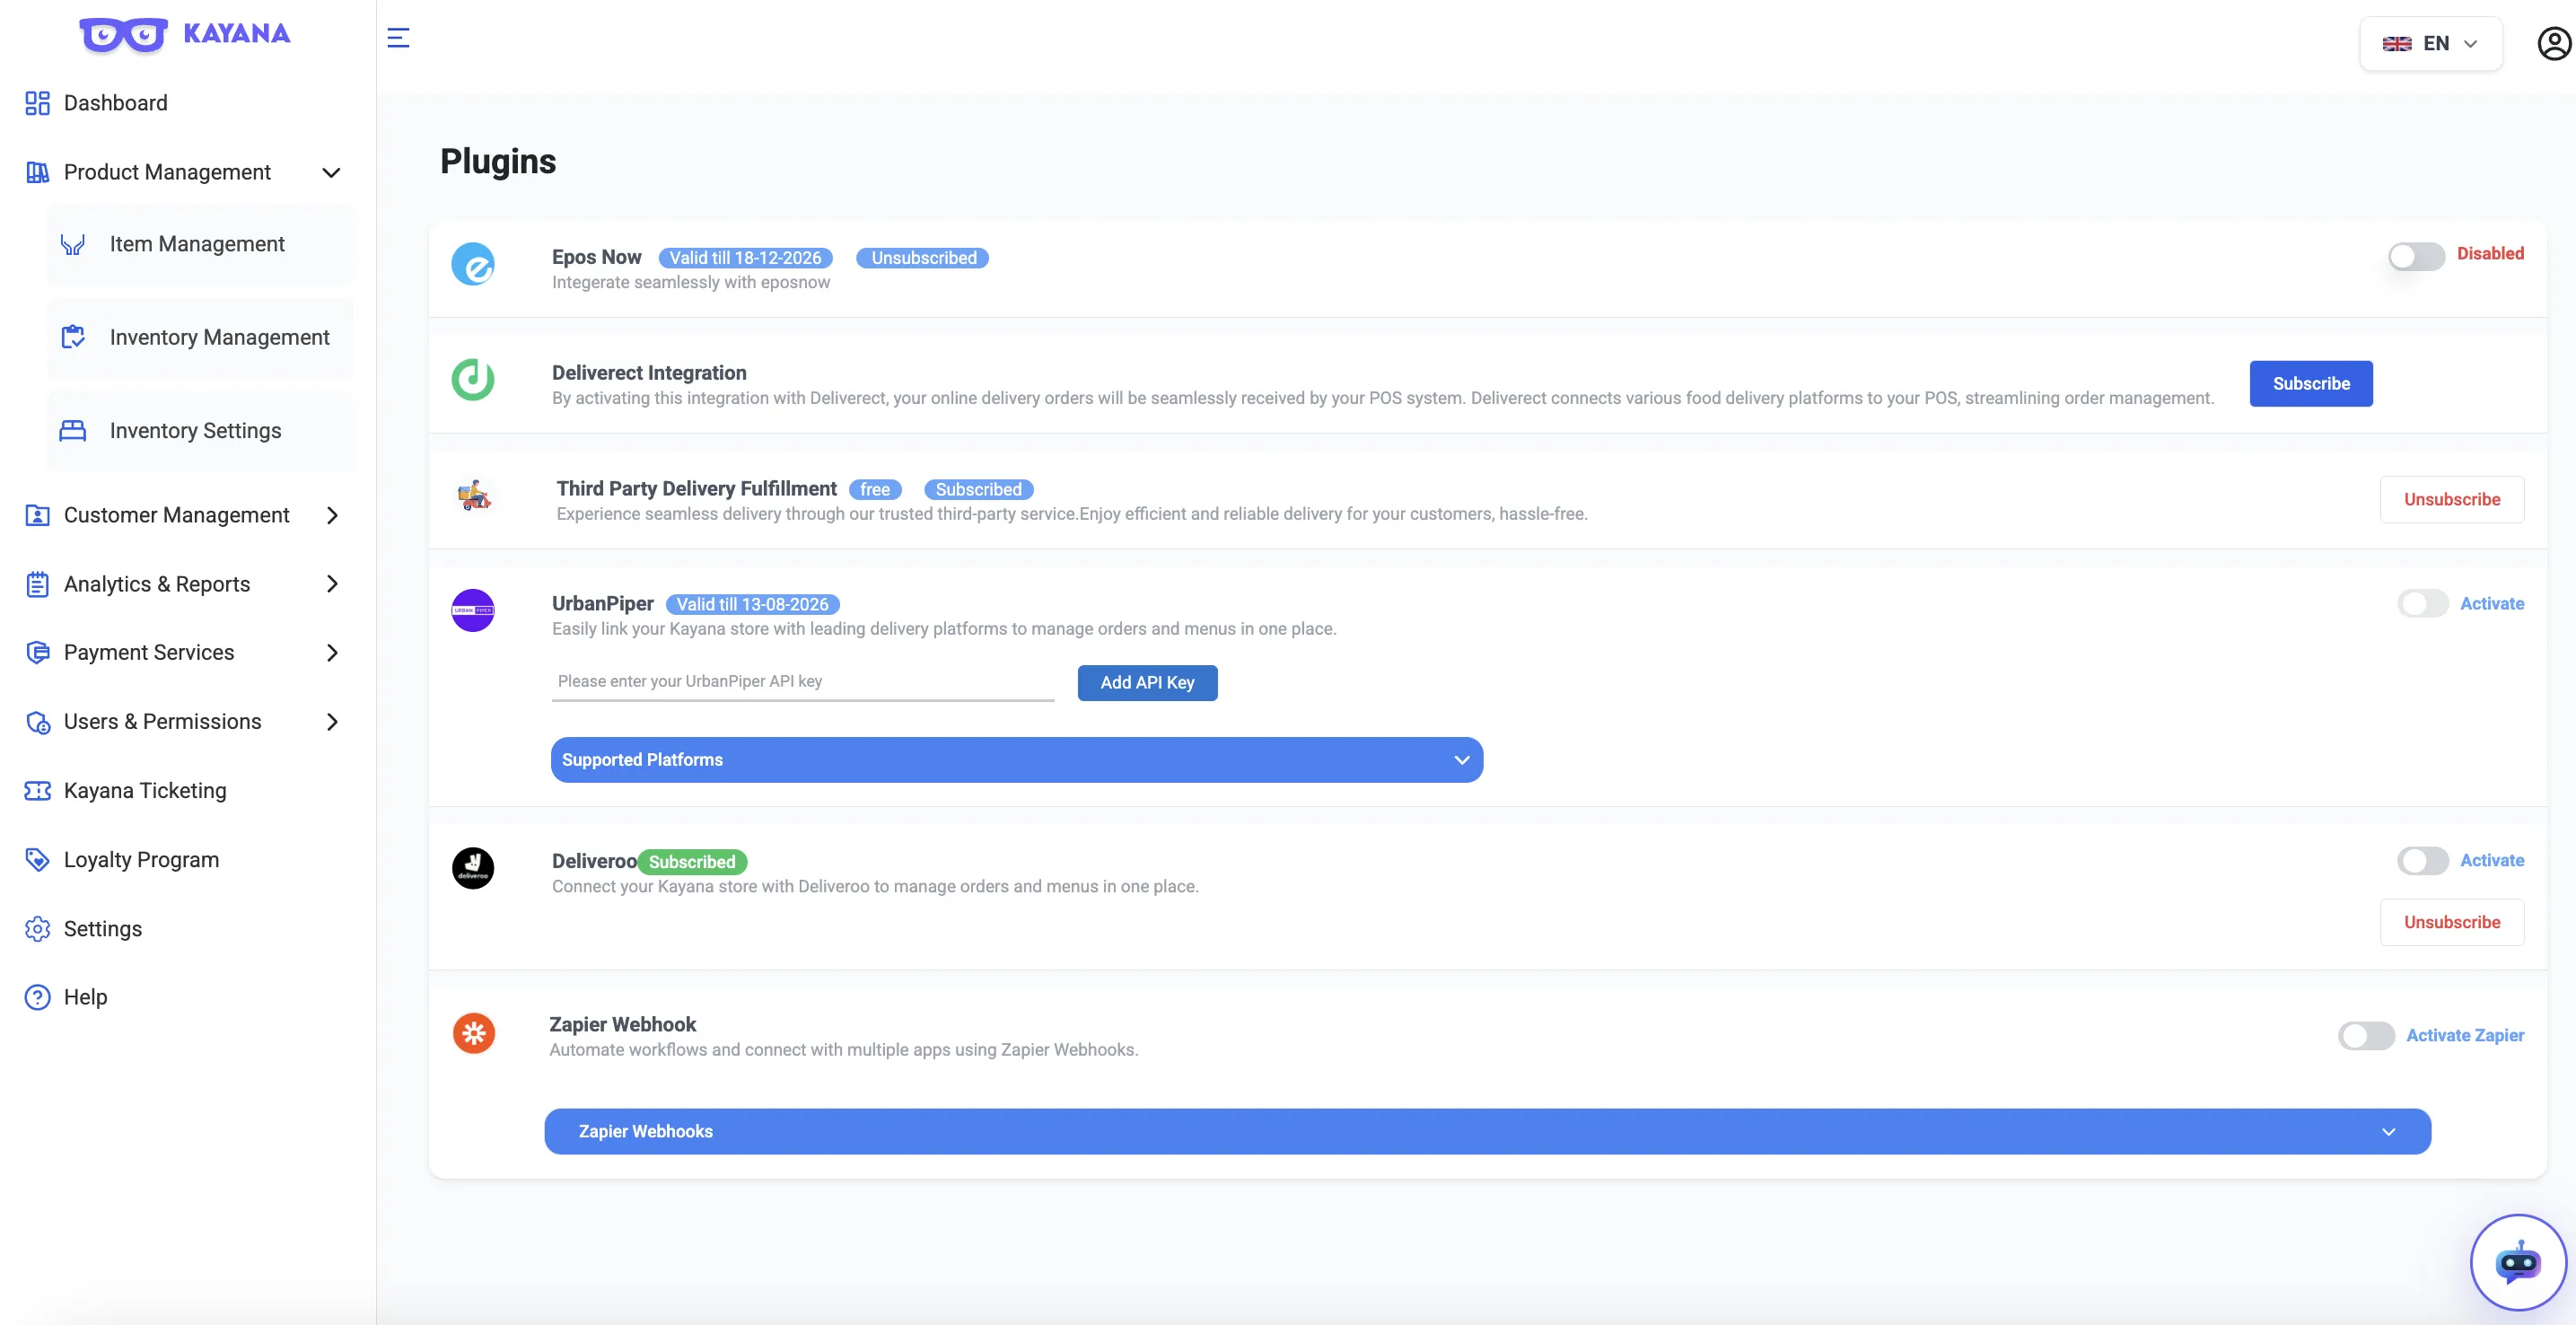
Task: Toggle the Deliveroo Activate switch
Action: (2422, 860)
